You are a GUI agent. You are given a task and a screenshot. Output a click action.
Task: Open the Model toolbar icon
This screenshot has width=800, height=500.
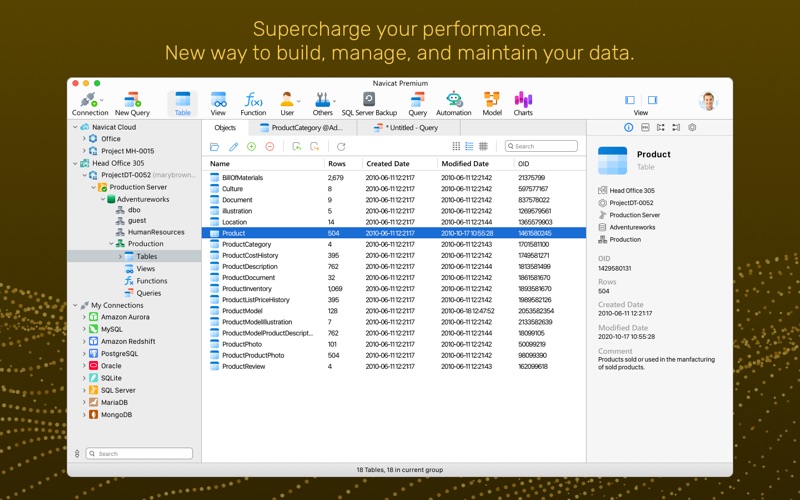(492, 104)
